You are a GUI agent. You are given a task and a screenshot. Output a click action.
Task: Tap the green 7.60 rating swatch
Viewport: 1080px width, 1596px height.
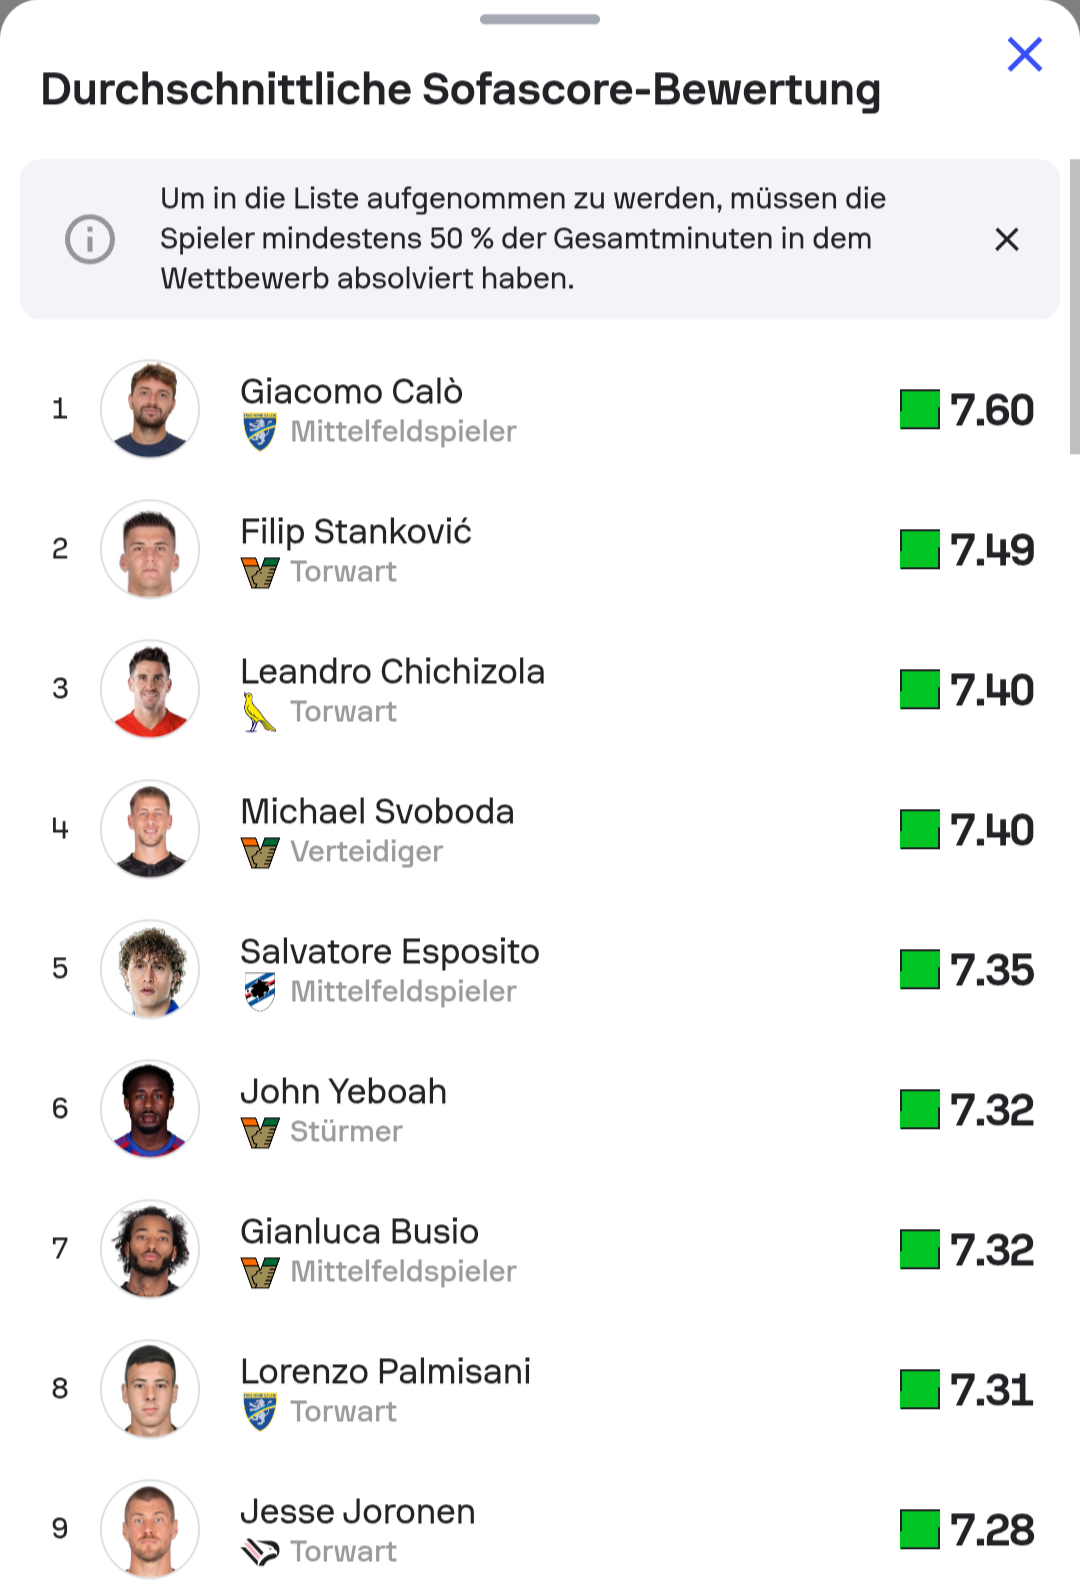pos(920,409)
